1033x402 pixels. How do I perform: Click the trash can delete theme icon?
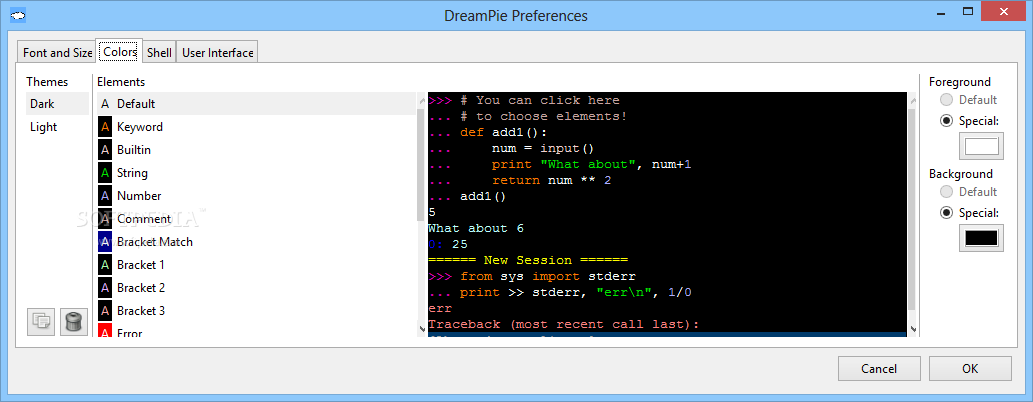74,322
